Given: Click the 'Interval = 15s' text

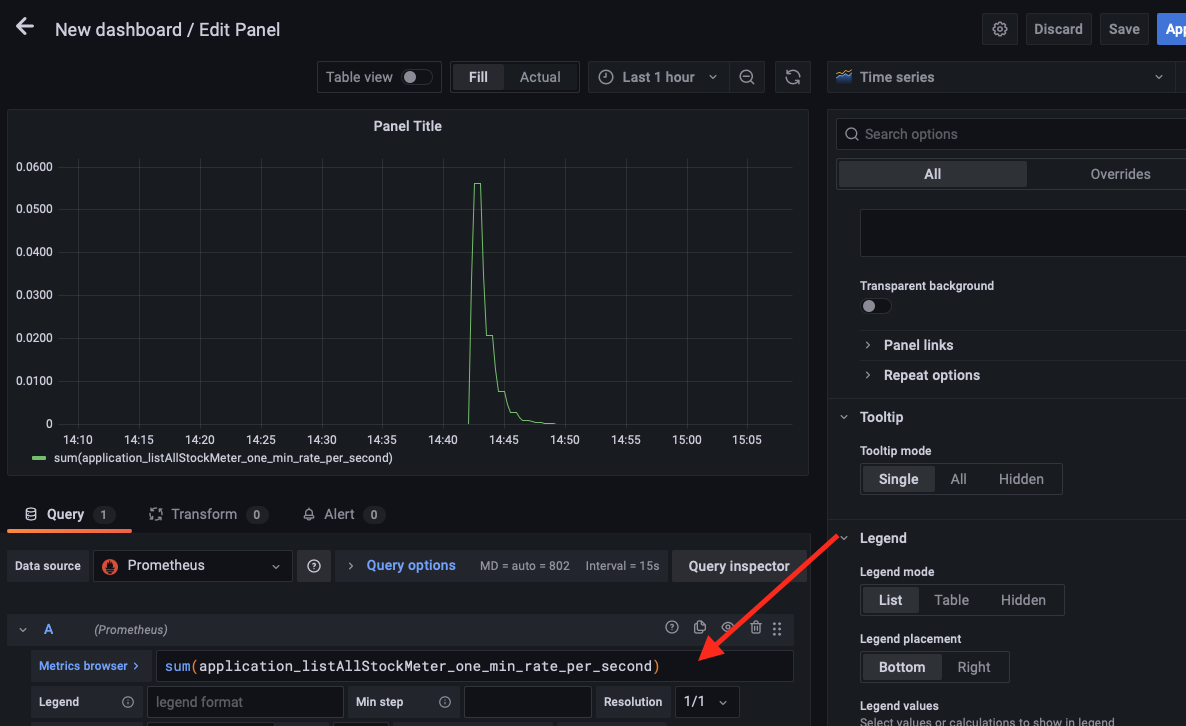Looking at the screenshot, I should point(622,566).
